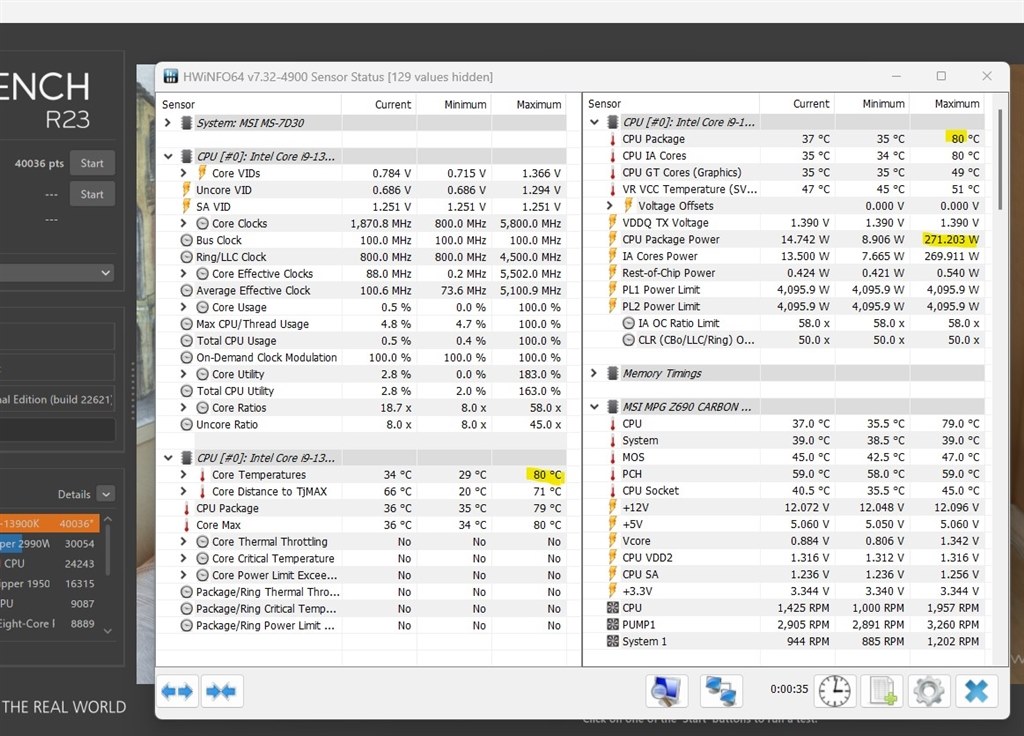Click the HWiNFO64 title bar app icon

[170, 76]
